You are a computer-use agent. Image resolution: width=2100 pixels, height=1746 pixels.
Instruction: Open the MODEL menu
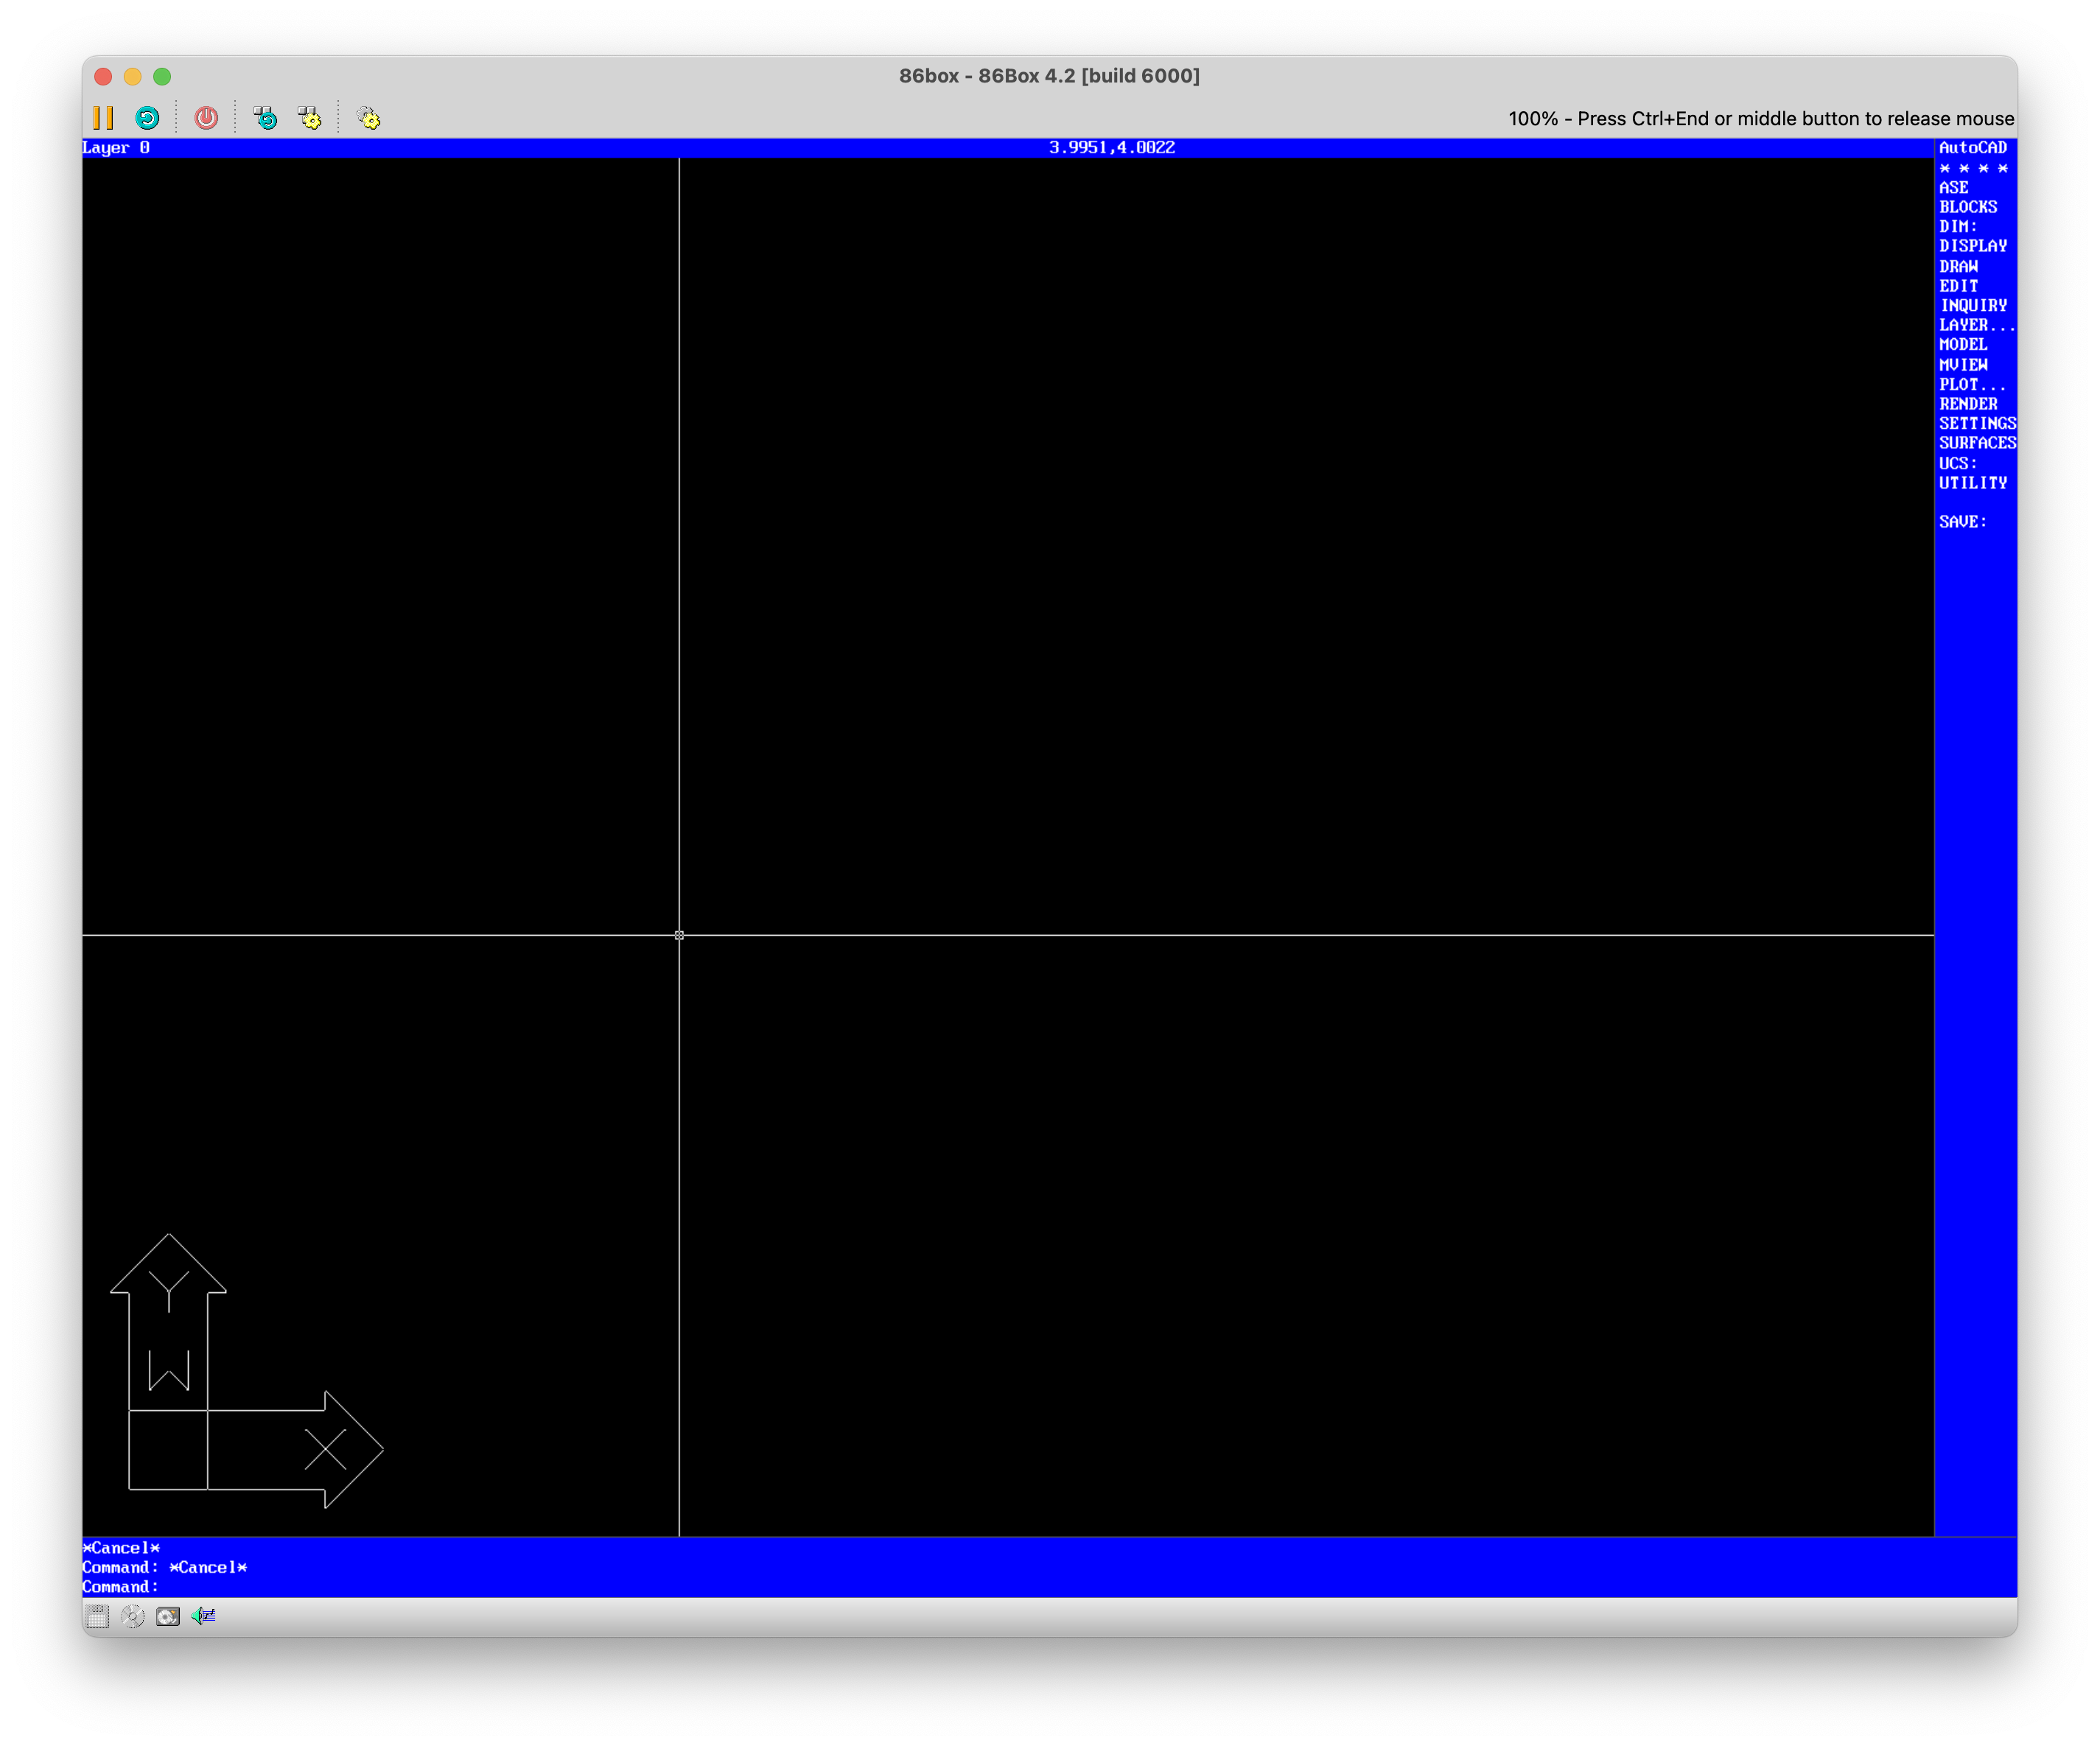(x=1963, y=345)
